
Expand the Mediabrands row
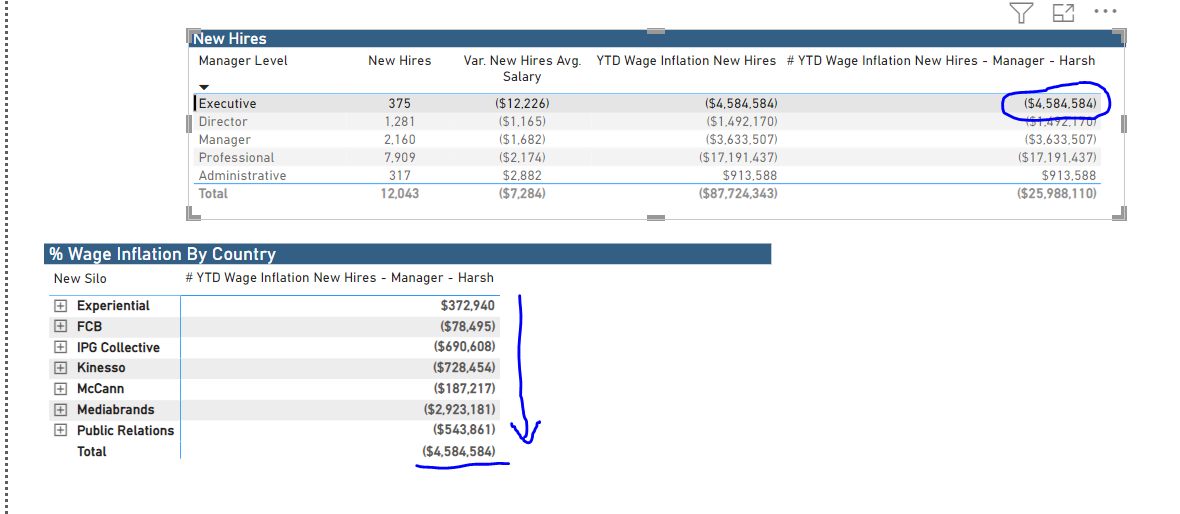click(x=61, y=410)
